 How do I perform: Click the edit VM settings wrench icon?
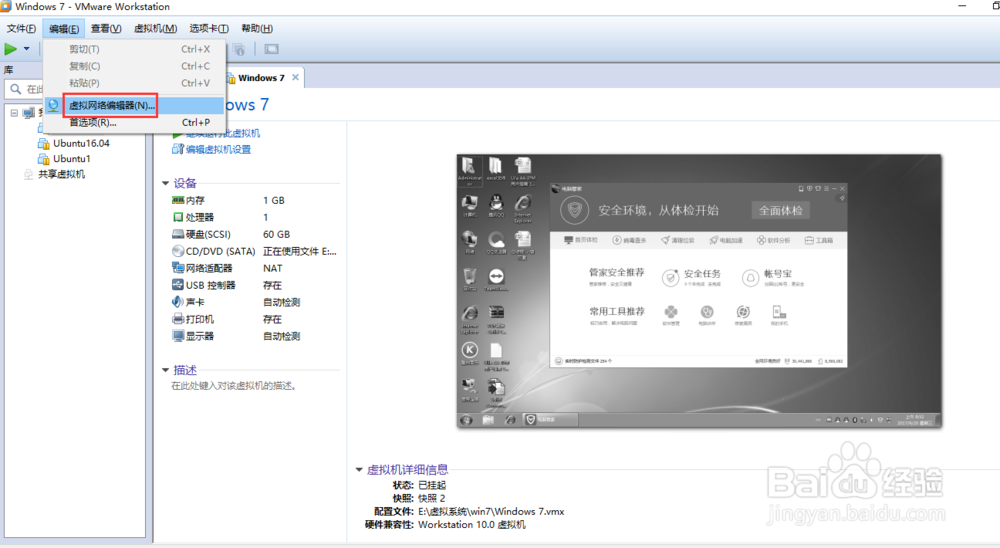178,149
